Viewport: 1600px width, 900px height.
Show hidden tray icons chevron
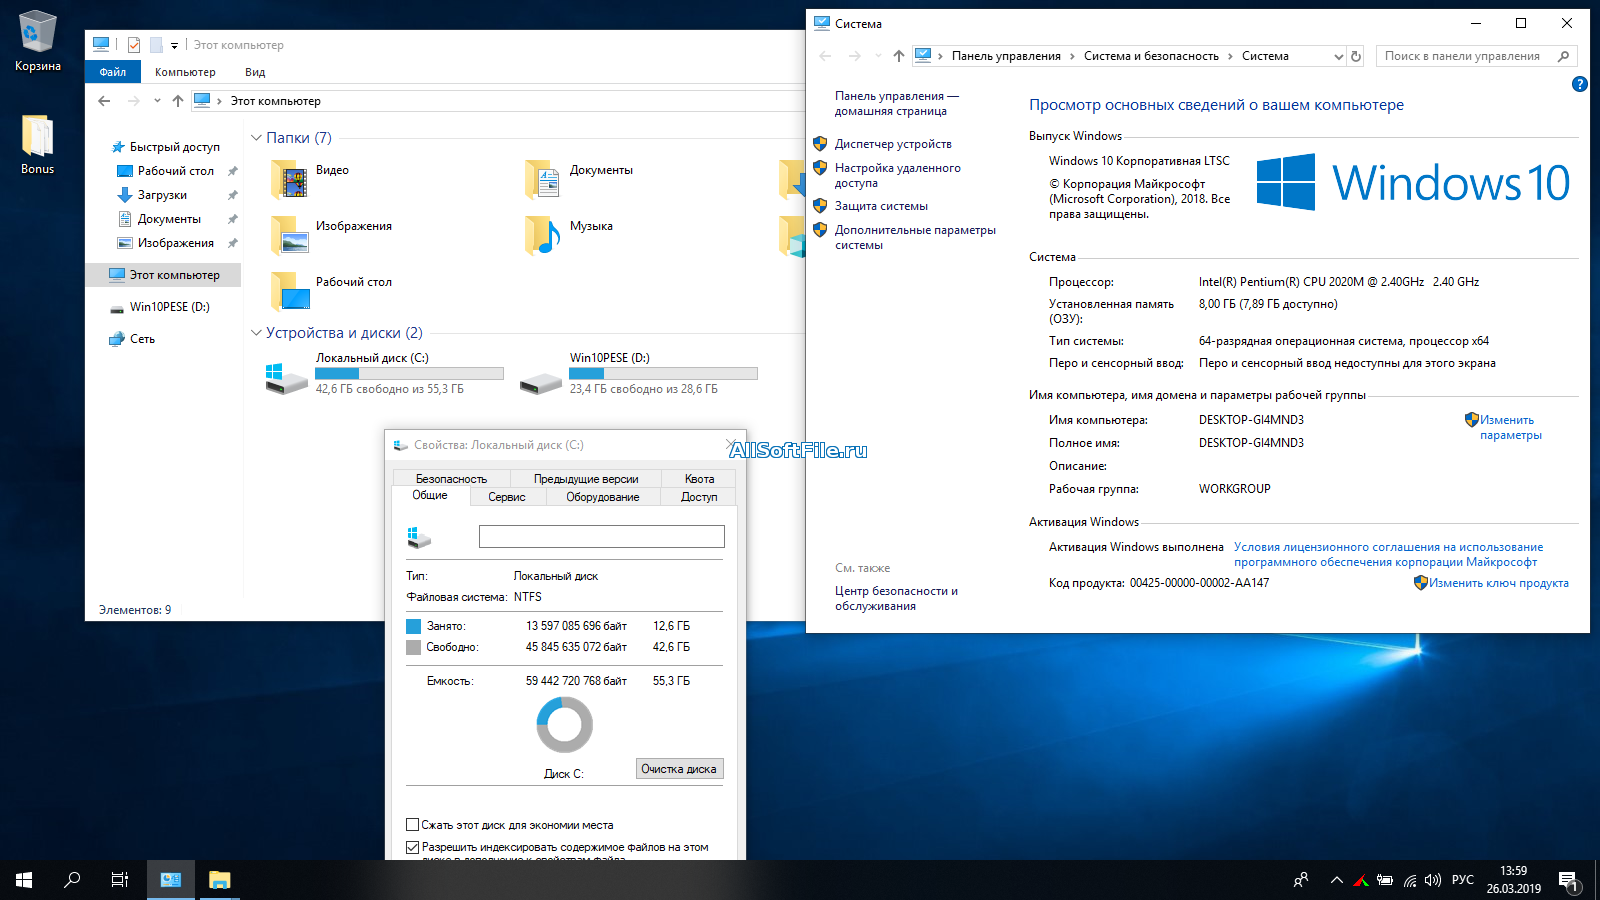[x=1336, y=880]
